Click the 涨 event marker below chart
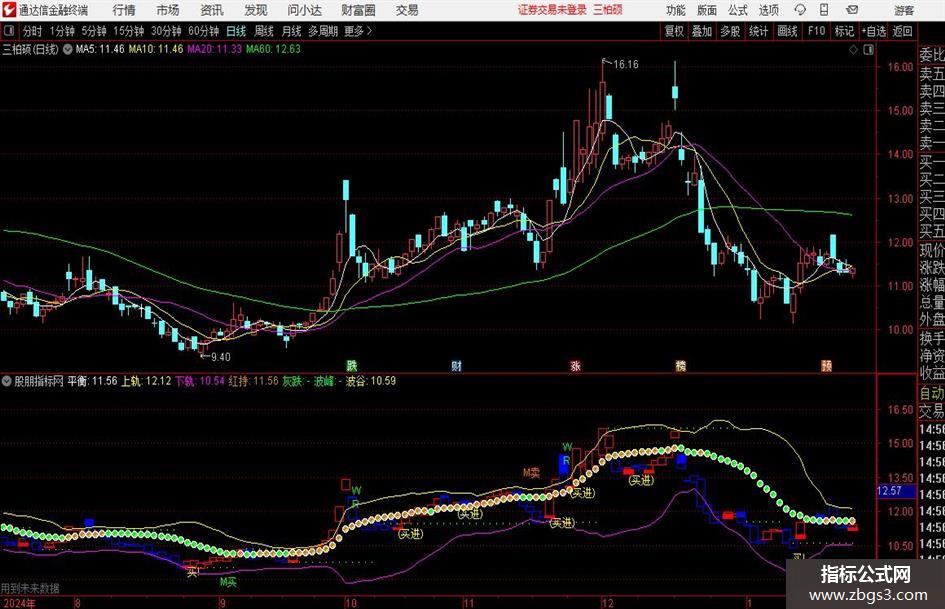 [x=576, y=365]
